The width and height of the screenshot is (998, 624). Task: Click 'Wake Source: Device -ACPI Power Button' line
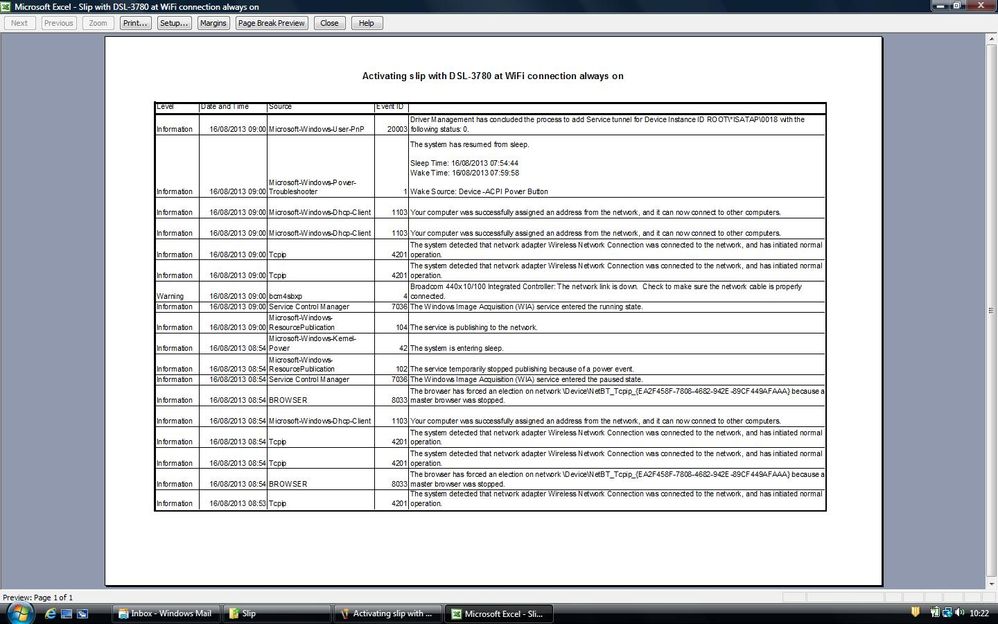[x=479, y=191]
